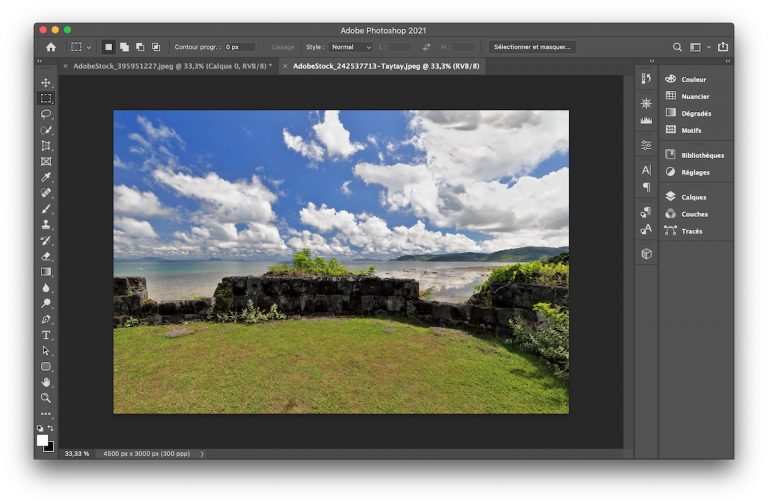The width and height of the screenshot is (768, 504).
Task: Open the Nuancier panel
Action: coord(696,96)
